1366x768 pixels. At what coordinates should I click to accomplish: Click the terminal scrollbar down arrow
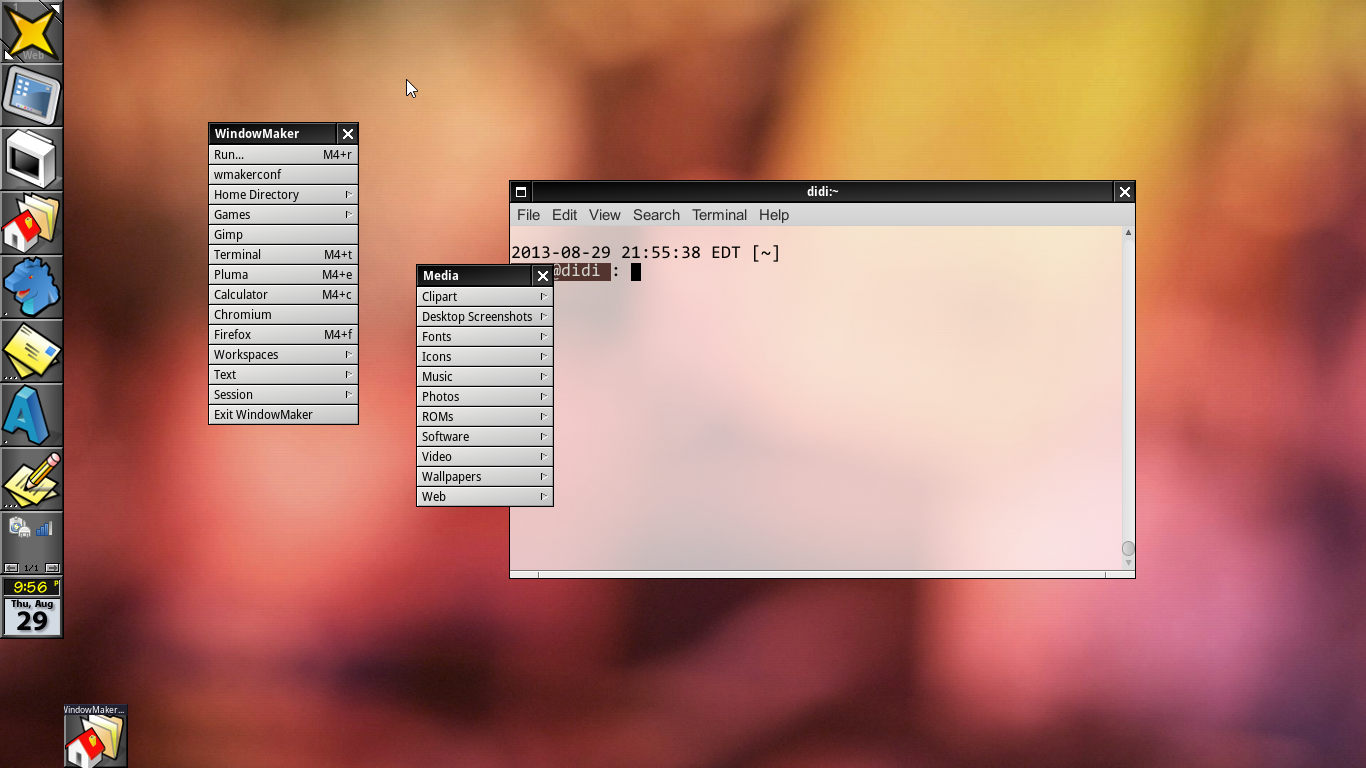[1128, 563]
